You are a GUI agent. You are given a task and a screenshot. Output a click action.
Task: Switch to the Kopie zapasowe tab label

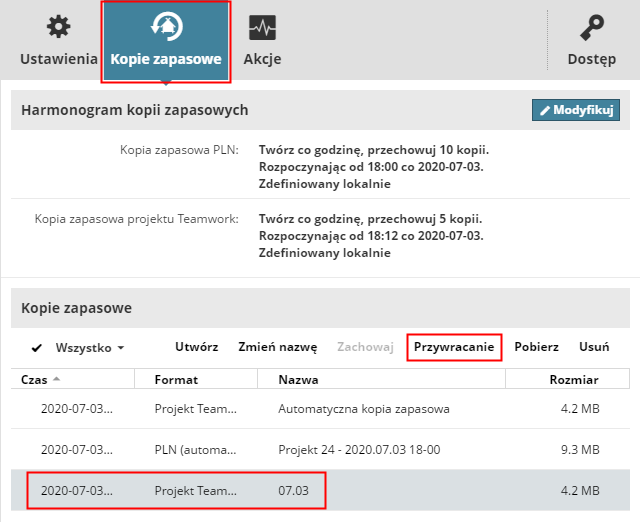(x=166, y=59)
